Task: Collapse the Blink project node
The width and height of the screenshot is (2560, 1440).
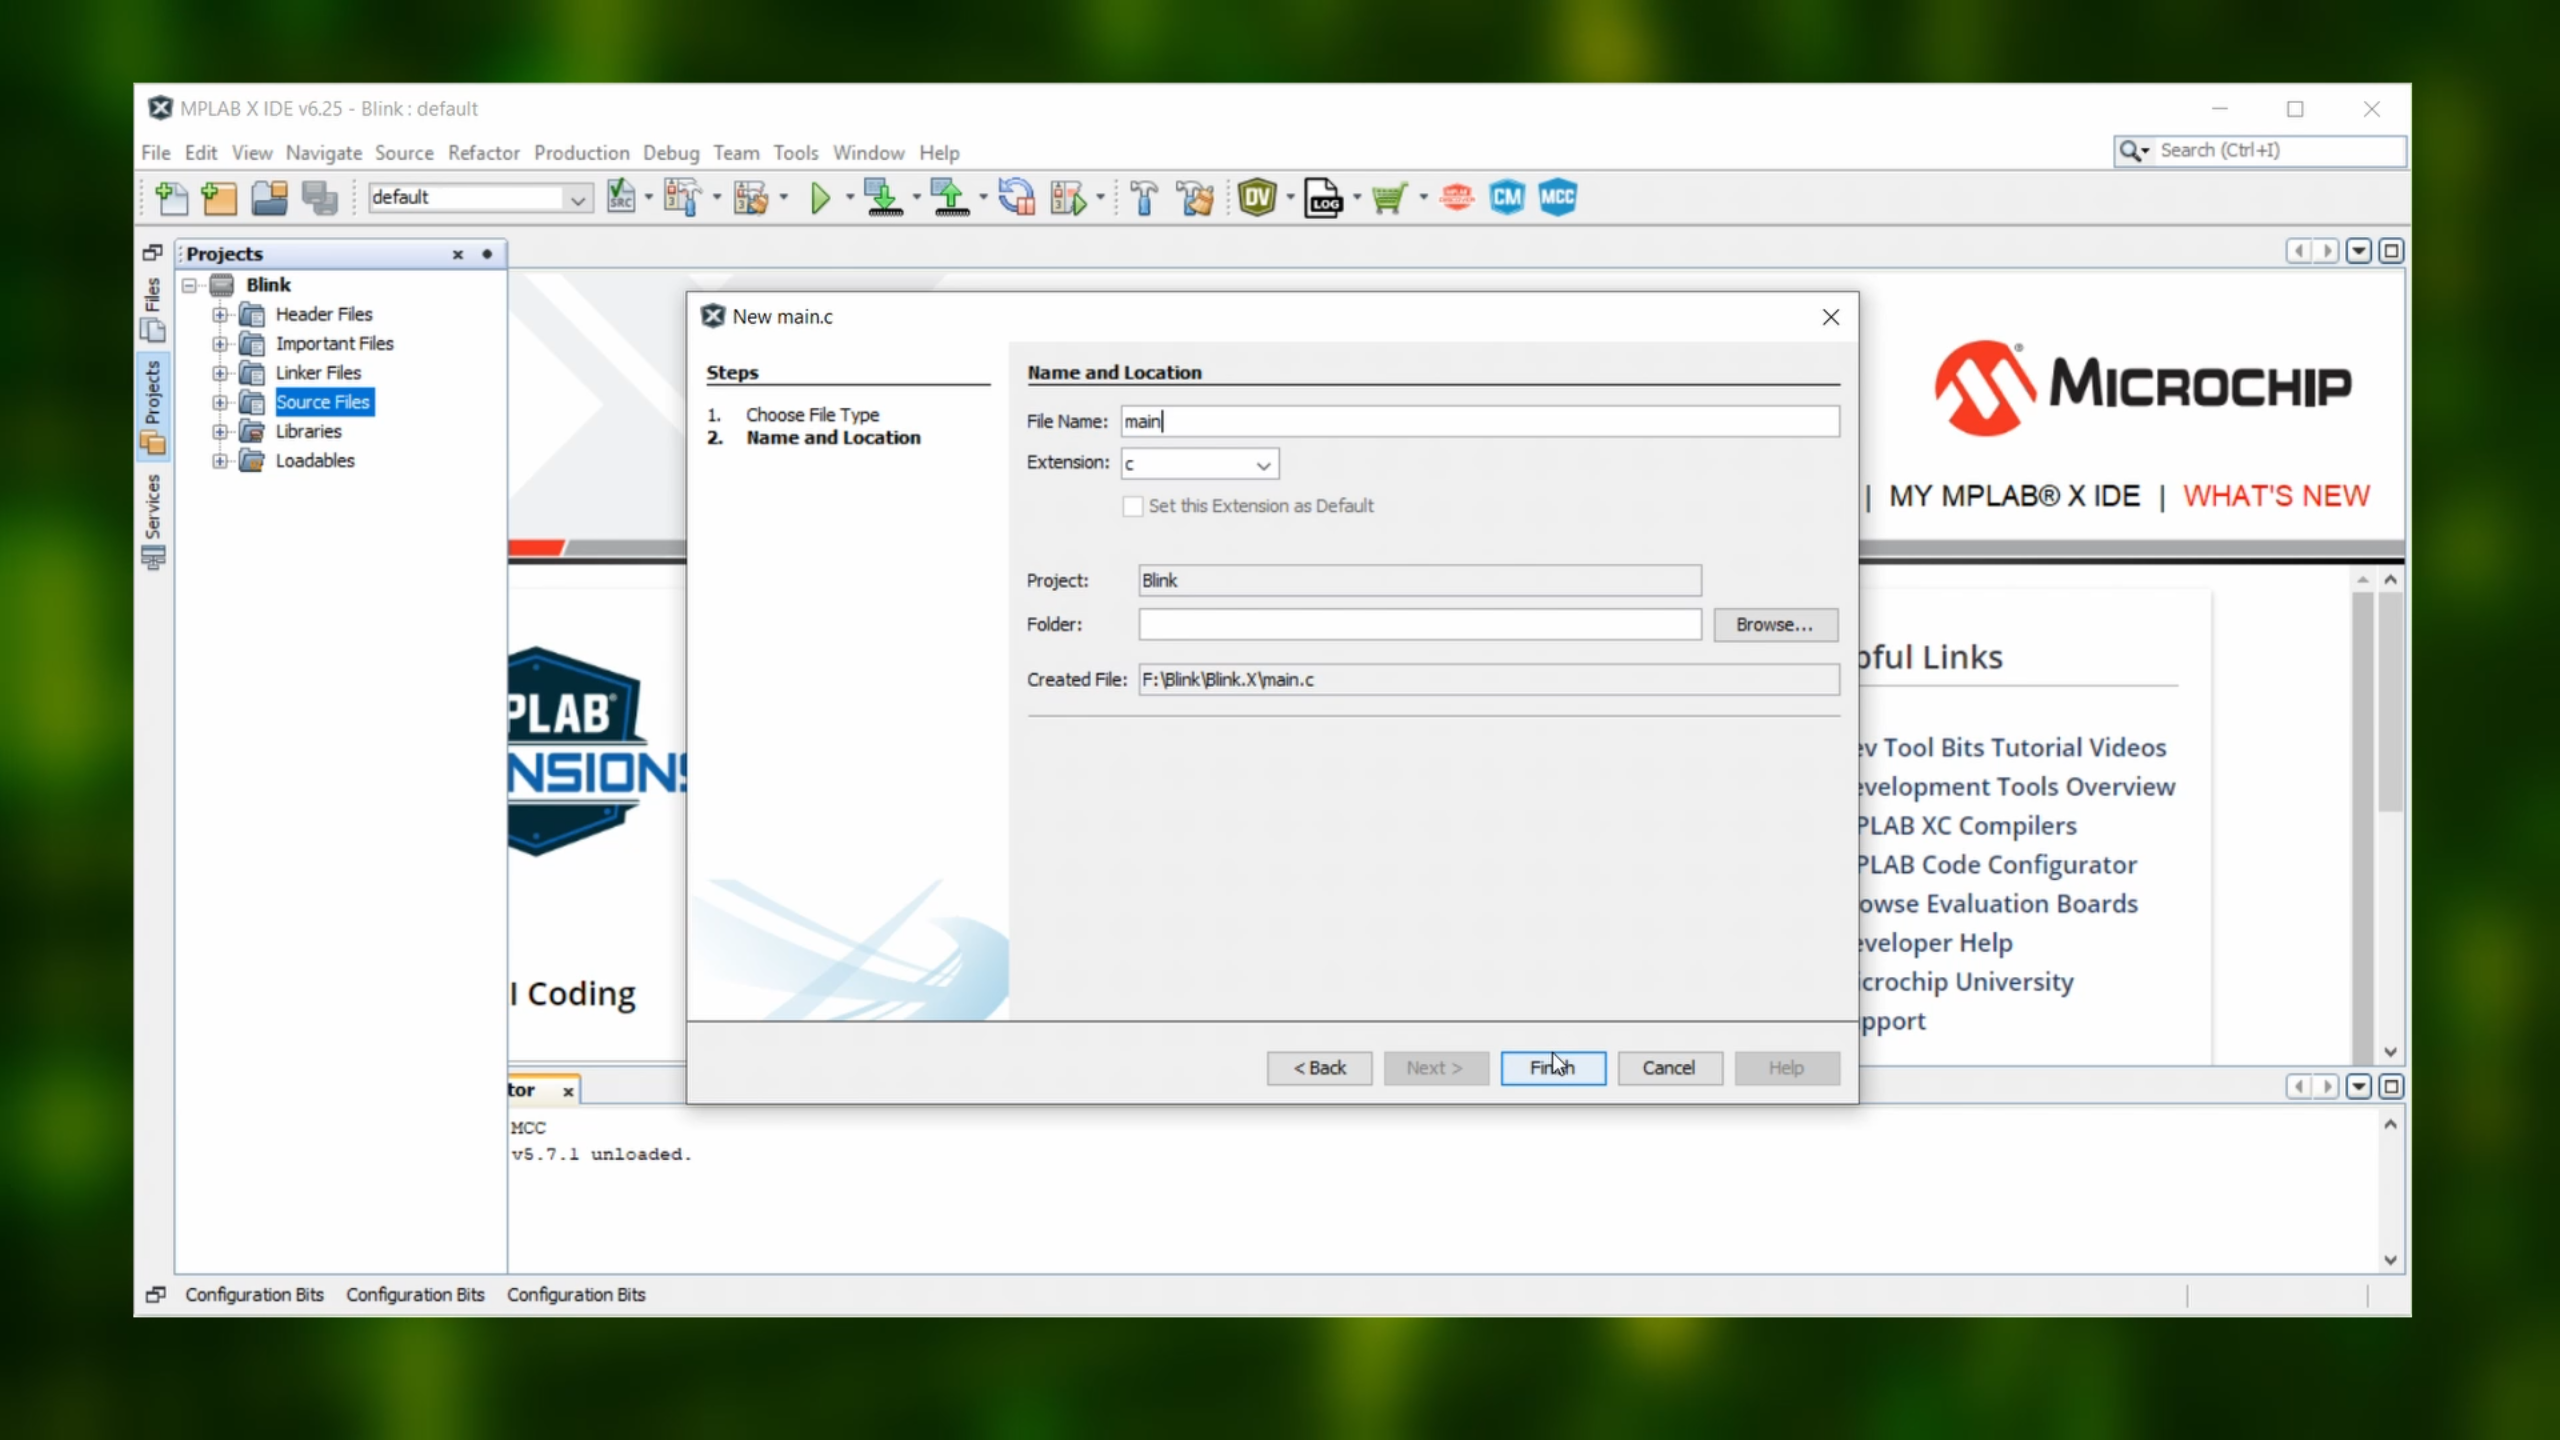Action: click(x=190, y=286)
